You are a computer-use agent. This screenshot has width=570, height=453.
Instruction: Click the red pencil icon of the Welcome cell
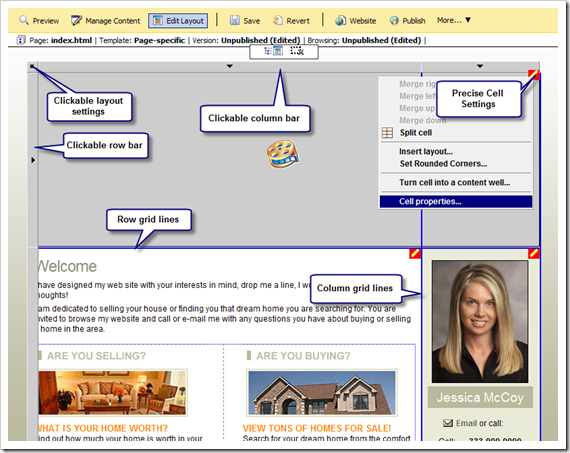tap(415, 254)
